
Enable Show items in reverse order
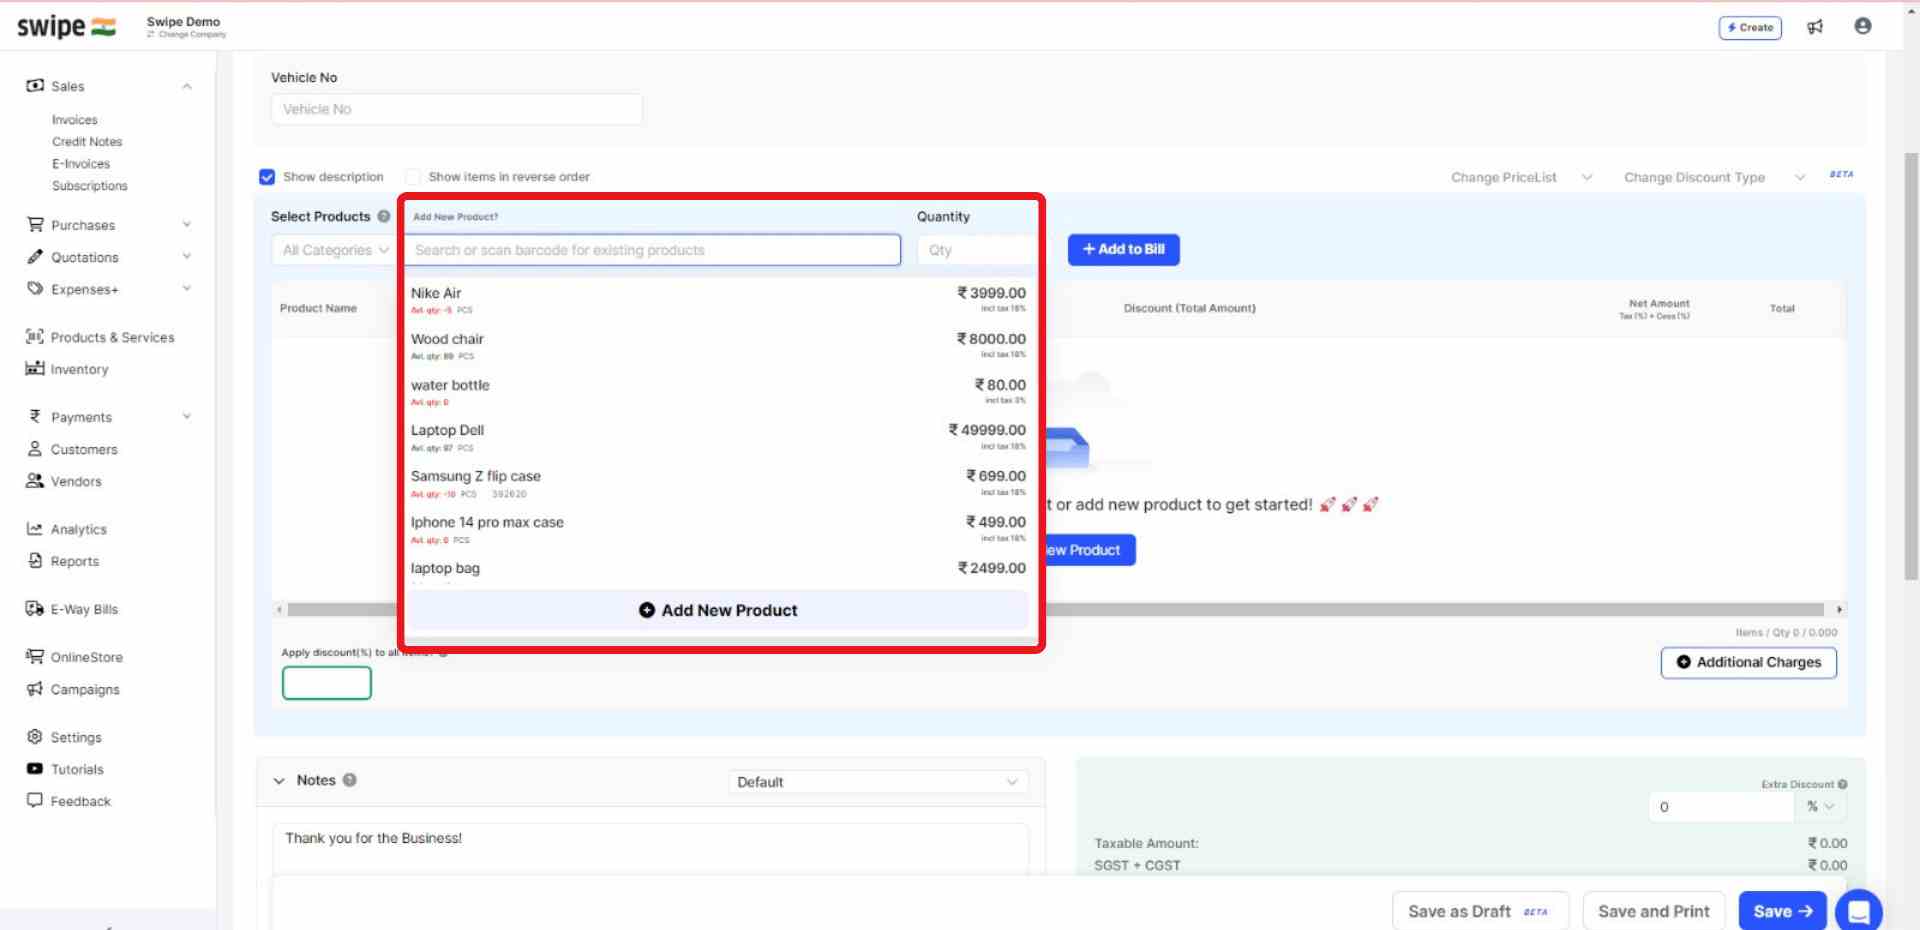pos(412,177)
